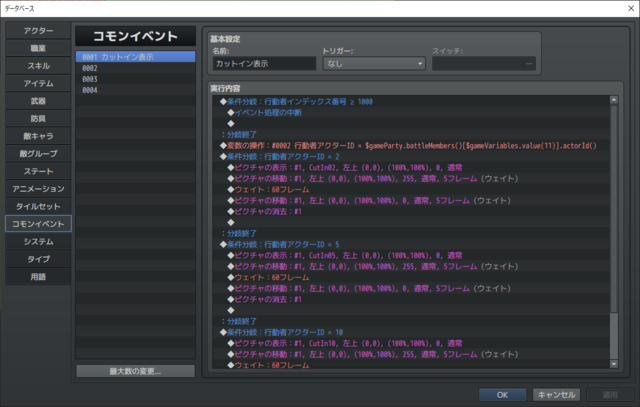640x407 pixels.
Task: Click the disabled スイッチ selector field
Action: [x=484, y=64]
